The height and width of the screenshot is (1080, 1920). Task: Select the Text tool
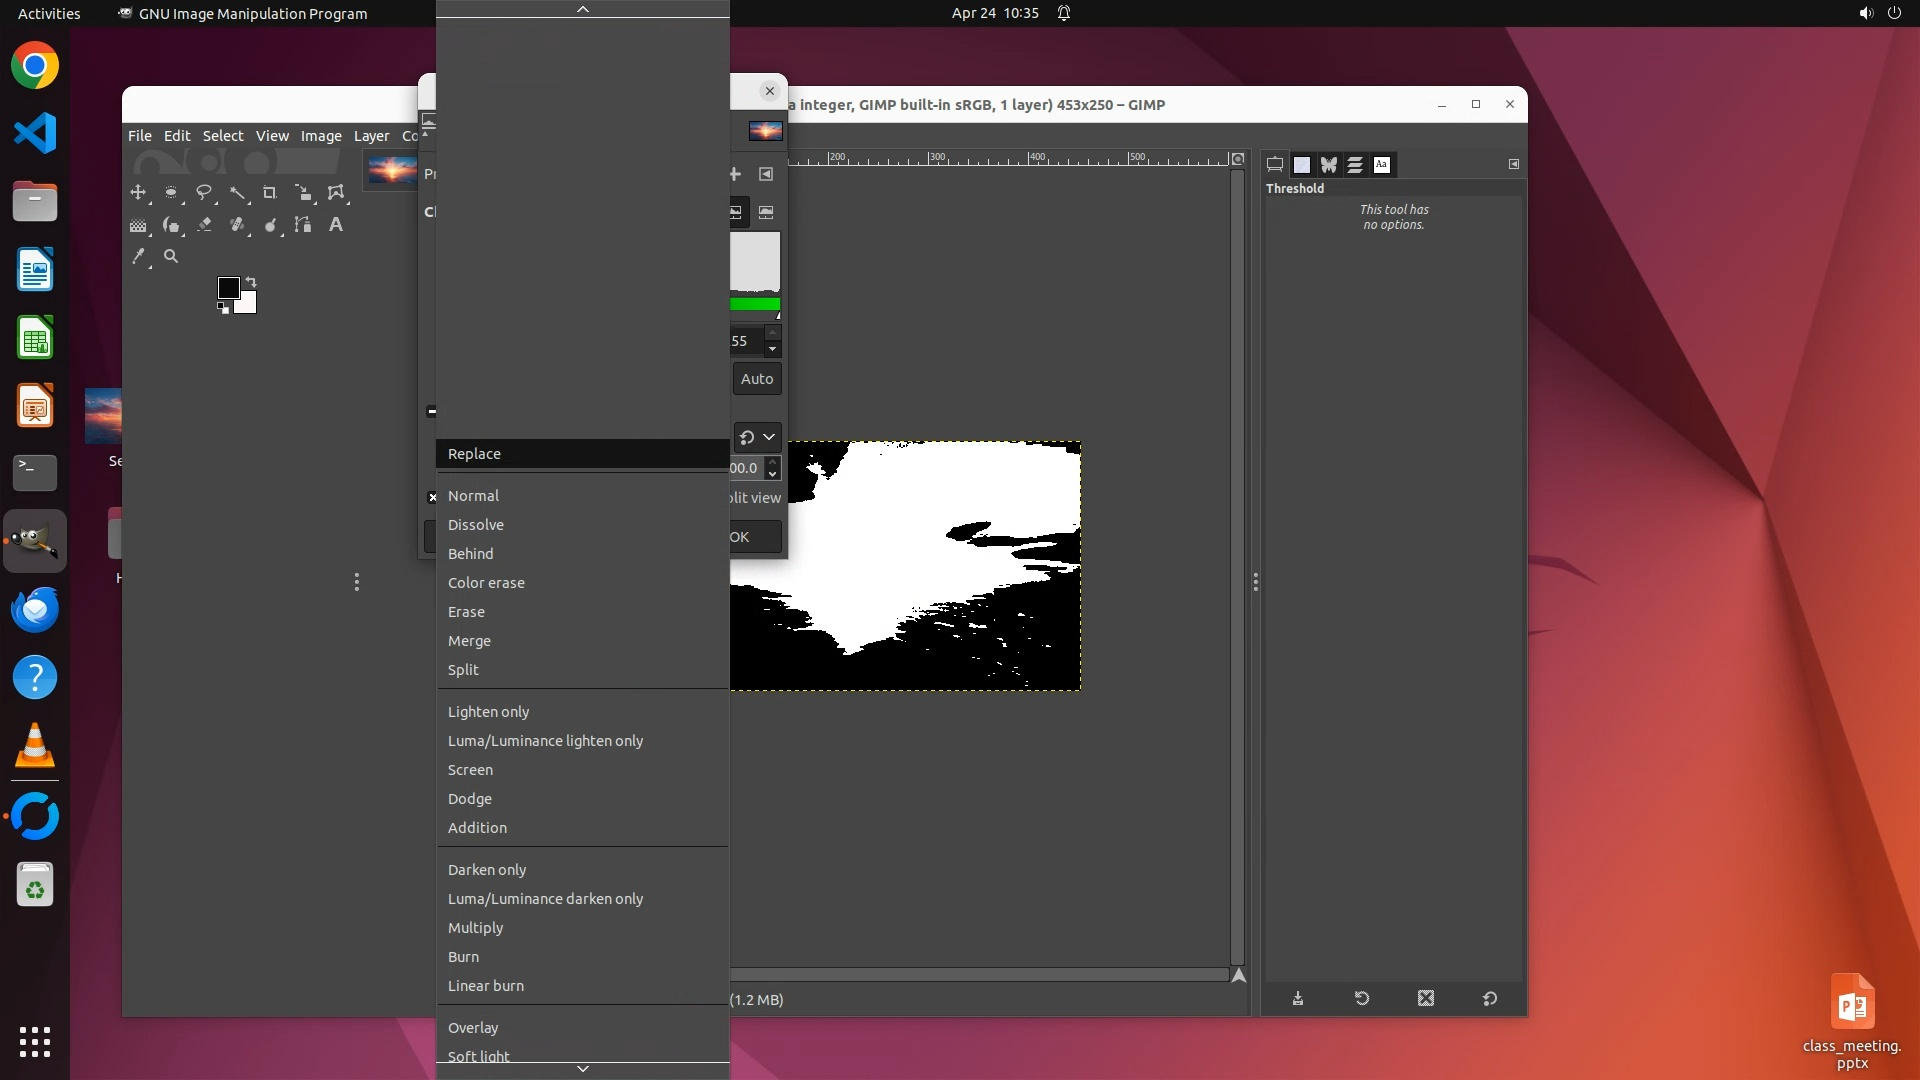pos(336,225)
